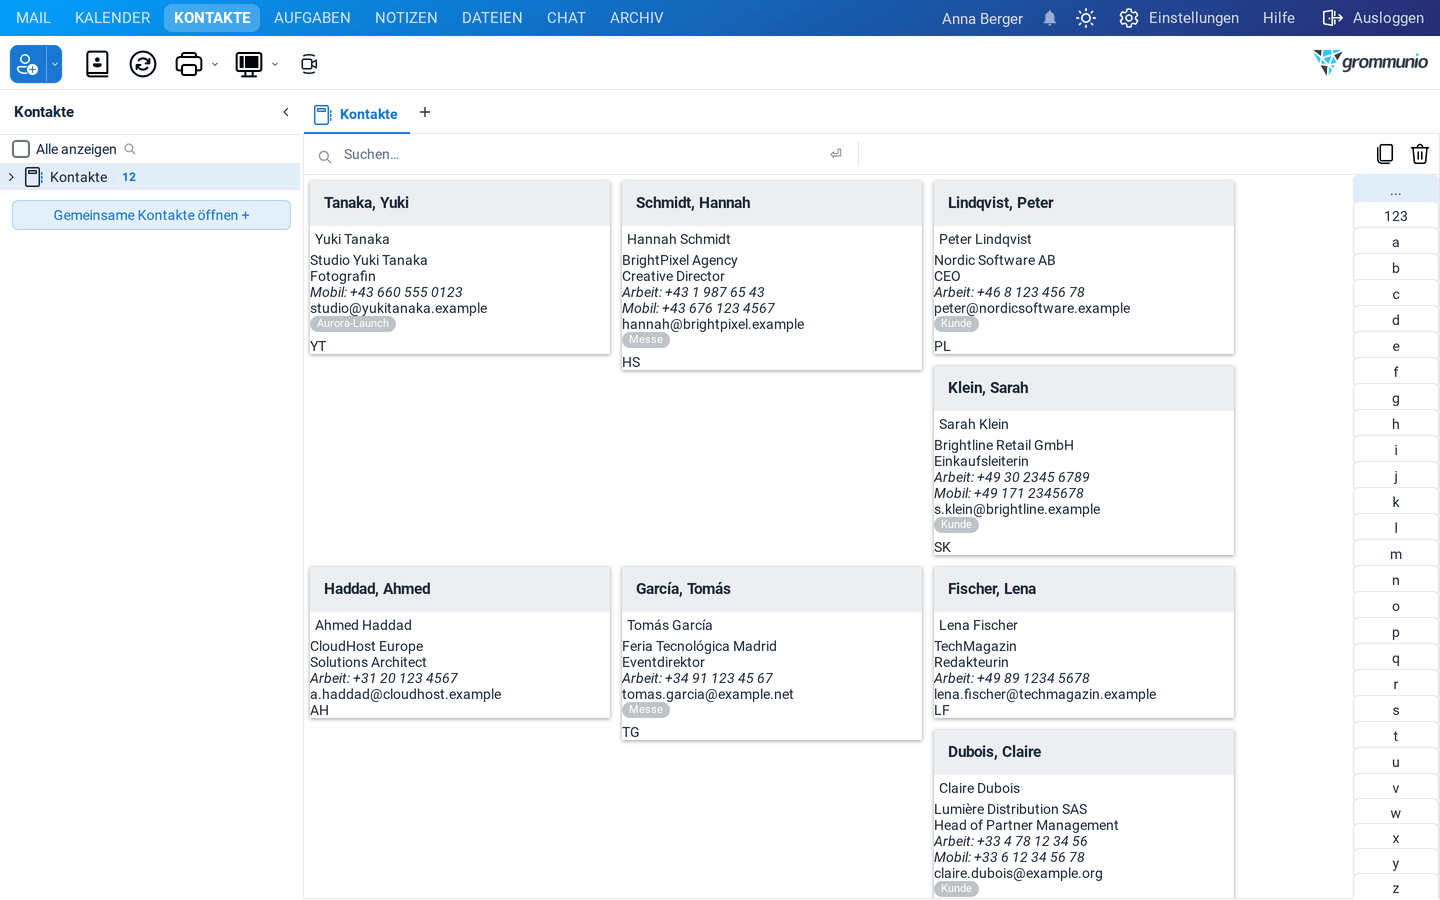Viewport: 1440px width, 900px height.
Task: Click the Aurora-Launch category tag
Action: (353, 324)
